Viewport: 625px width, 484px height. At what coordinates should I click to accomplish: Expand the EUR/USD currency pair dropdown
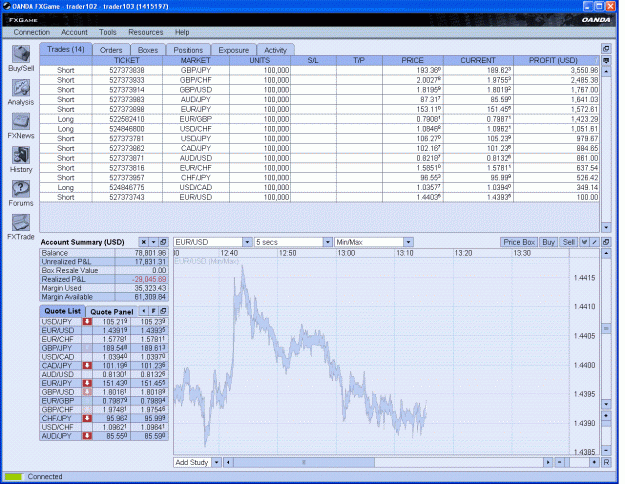[247, 242]
